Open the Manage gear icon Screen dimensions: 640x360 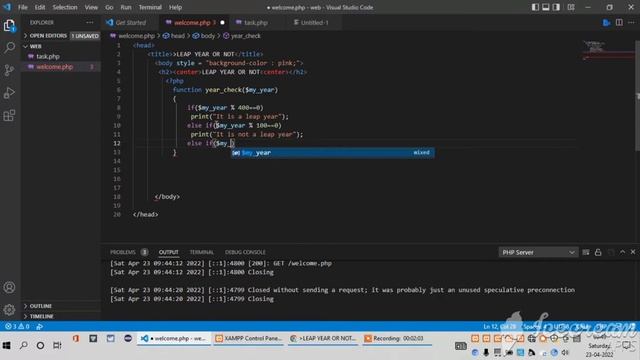coord(9,310)
